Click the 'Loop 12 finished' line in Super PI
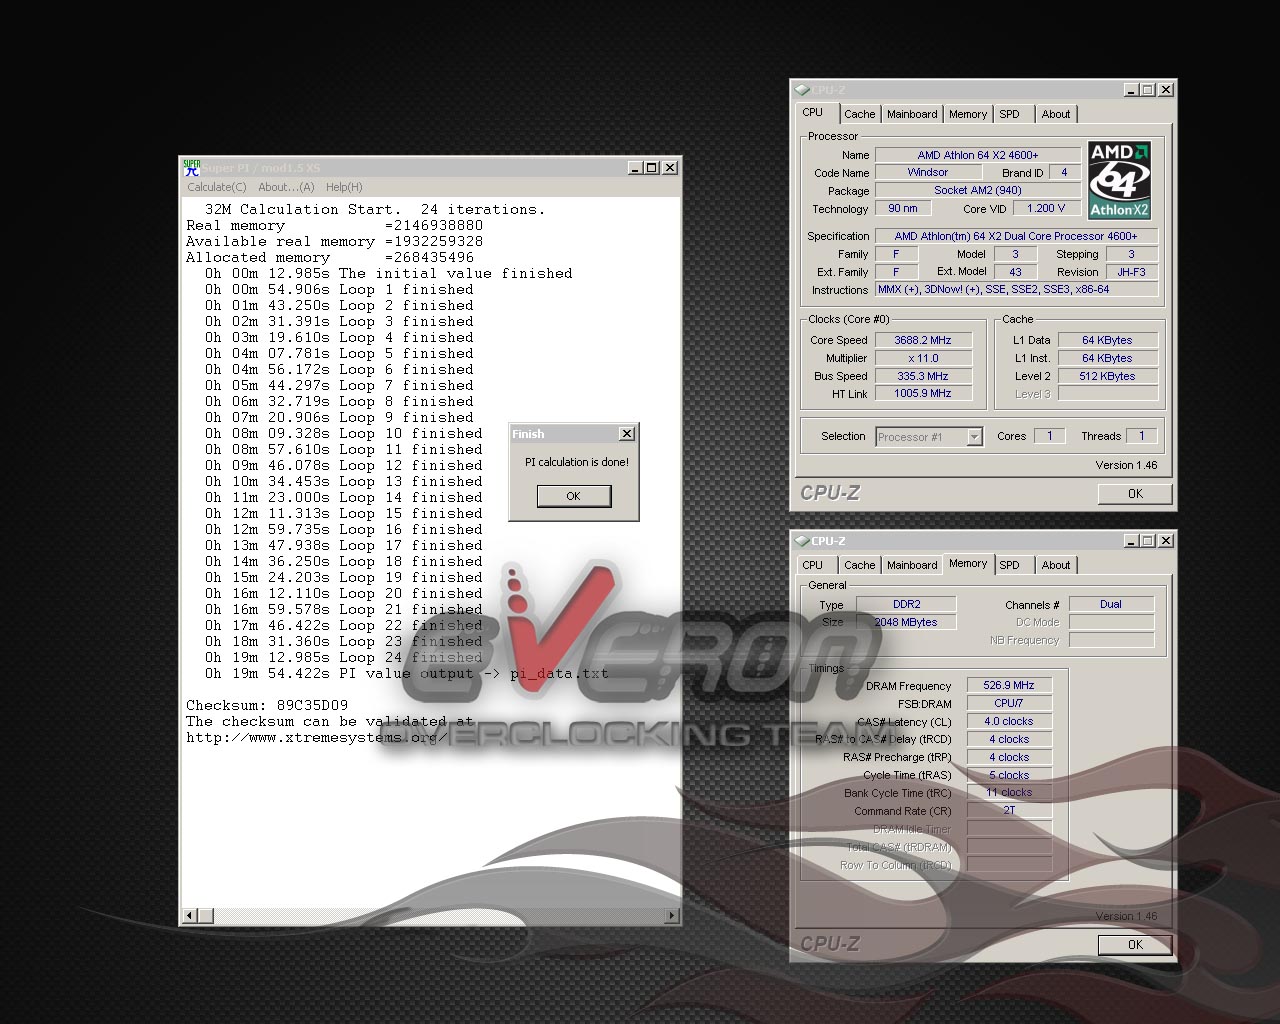The image size is (1280, 1024). [344, 465]
